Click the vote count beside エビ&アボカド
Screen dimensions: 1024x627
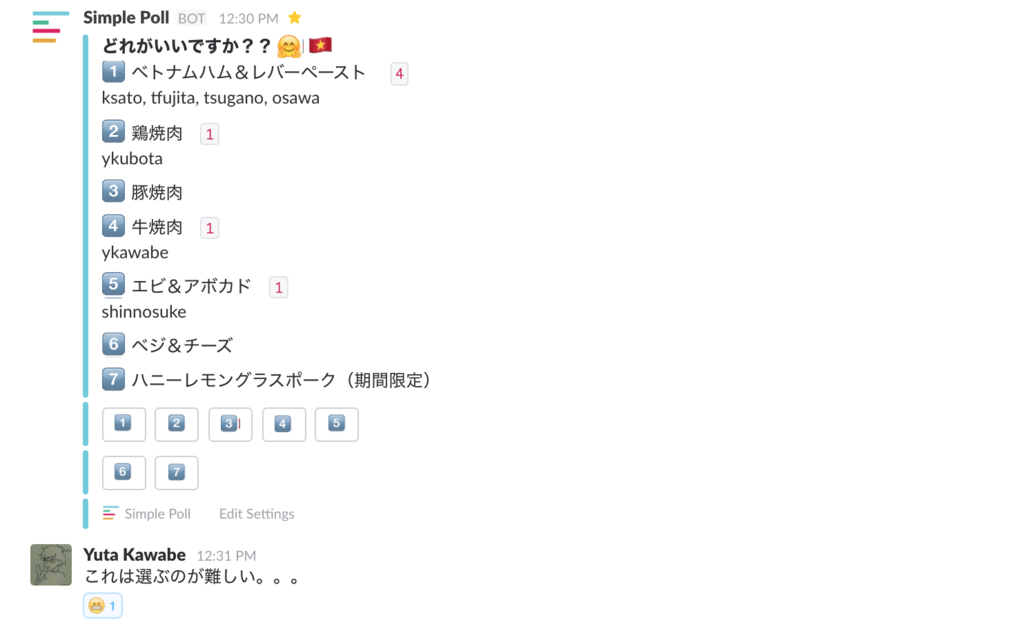tap(279, 287)
